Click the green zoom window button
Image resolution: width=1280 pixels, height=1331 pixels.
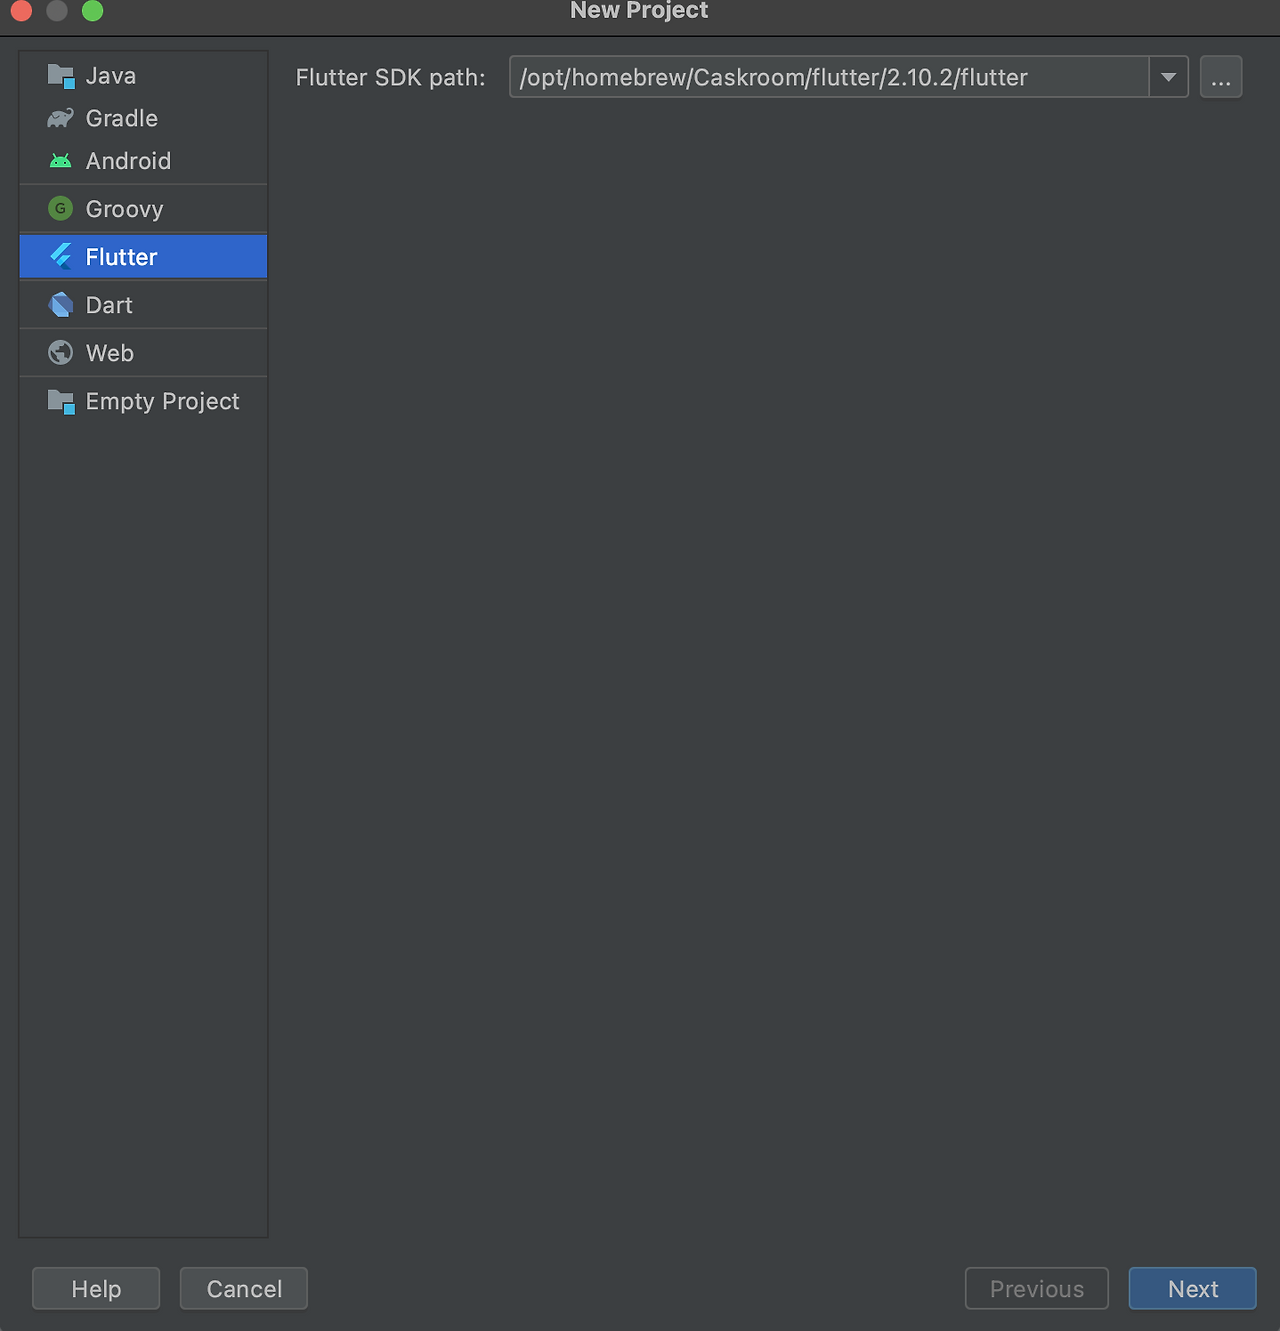[92, 11]
